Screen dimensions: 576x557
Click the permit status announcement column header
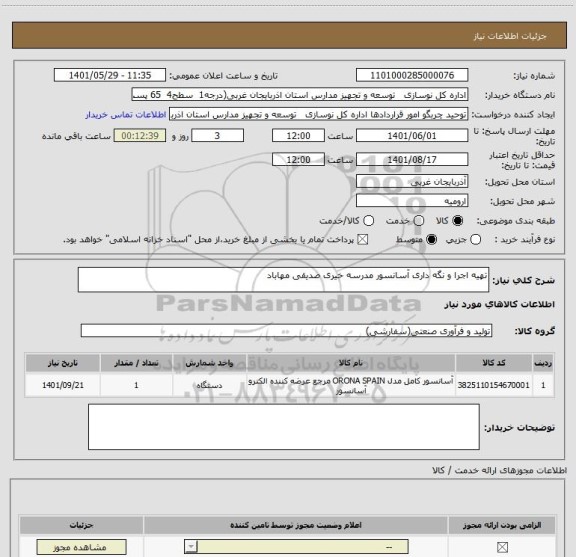(x=296, y=525)
